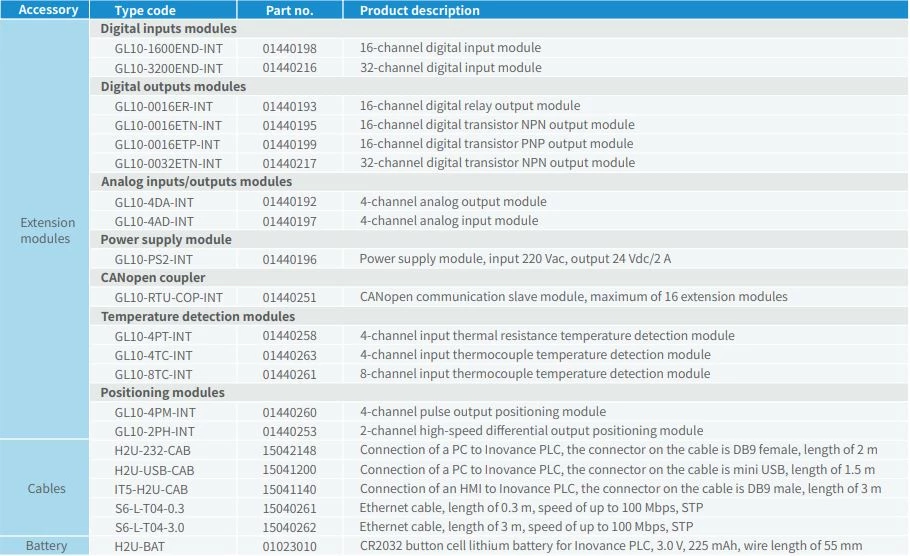Select the Extension modules category cell
This screenshot has height=556, width=910.
[x=48, y=230]
